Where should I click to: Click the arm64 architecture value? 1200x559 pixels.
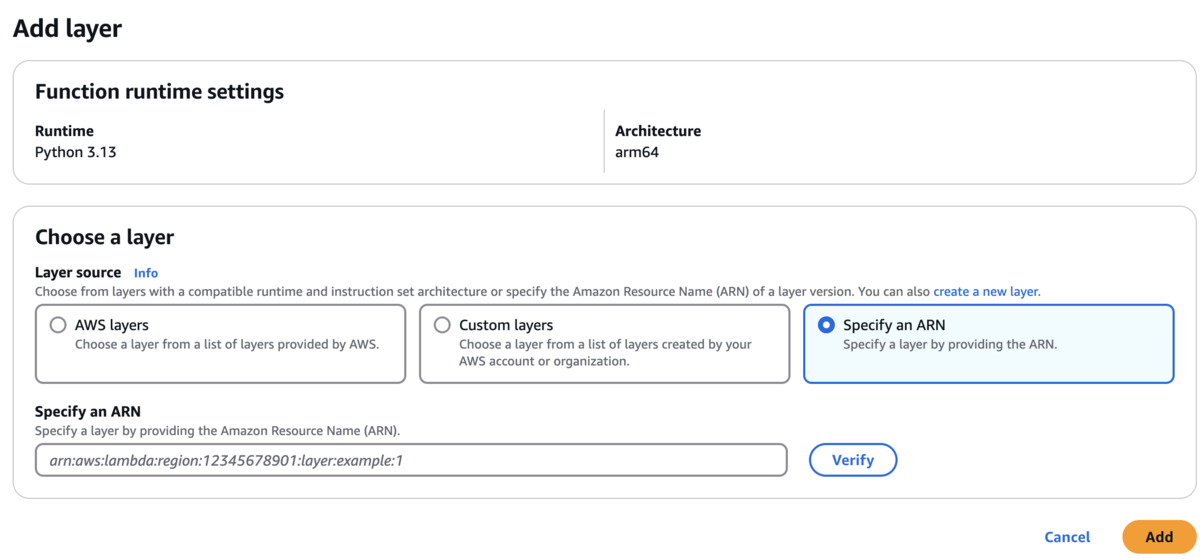(637, 153)
